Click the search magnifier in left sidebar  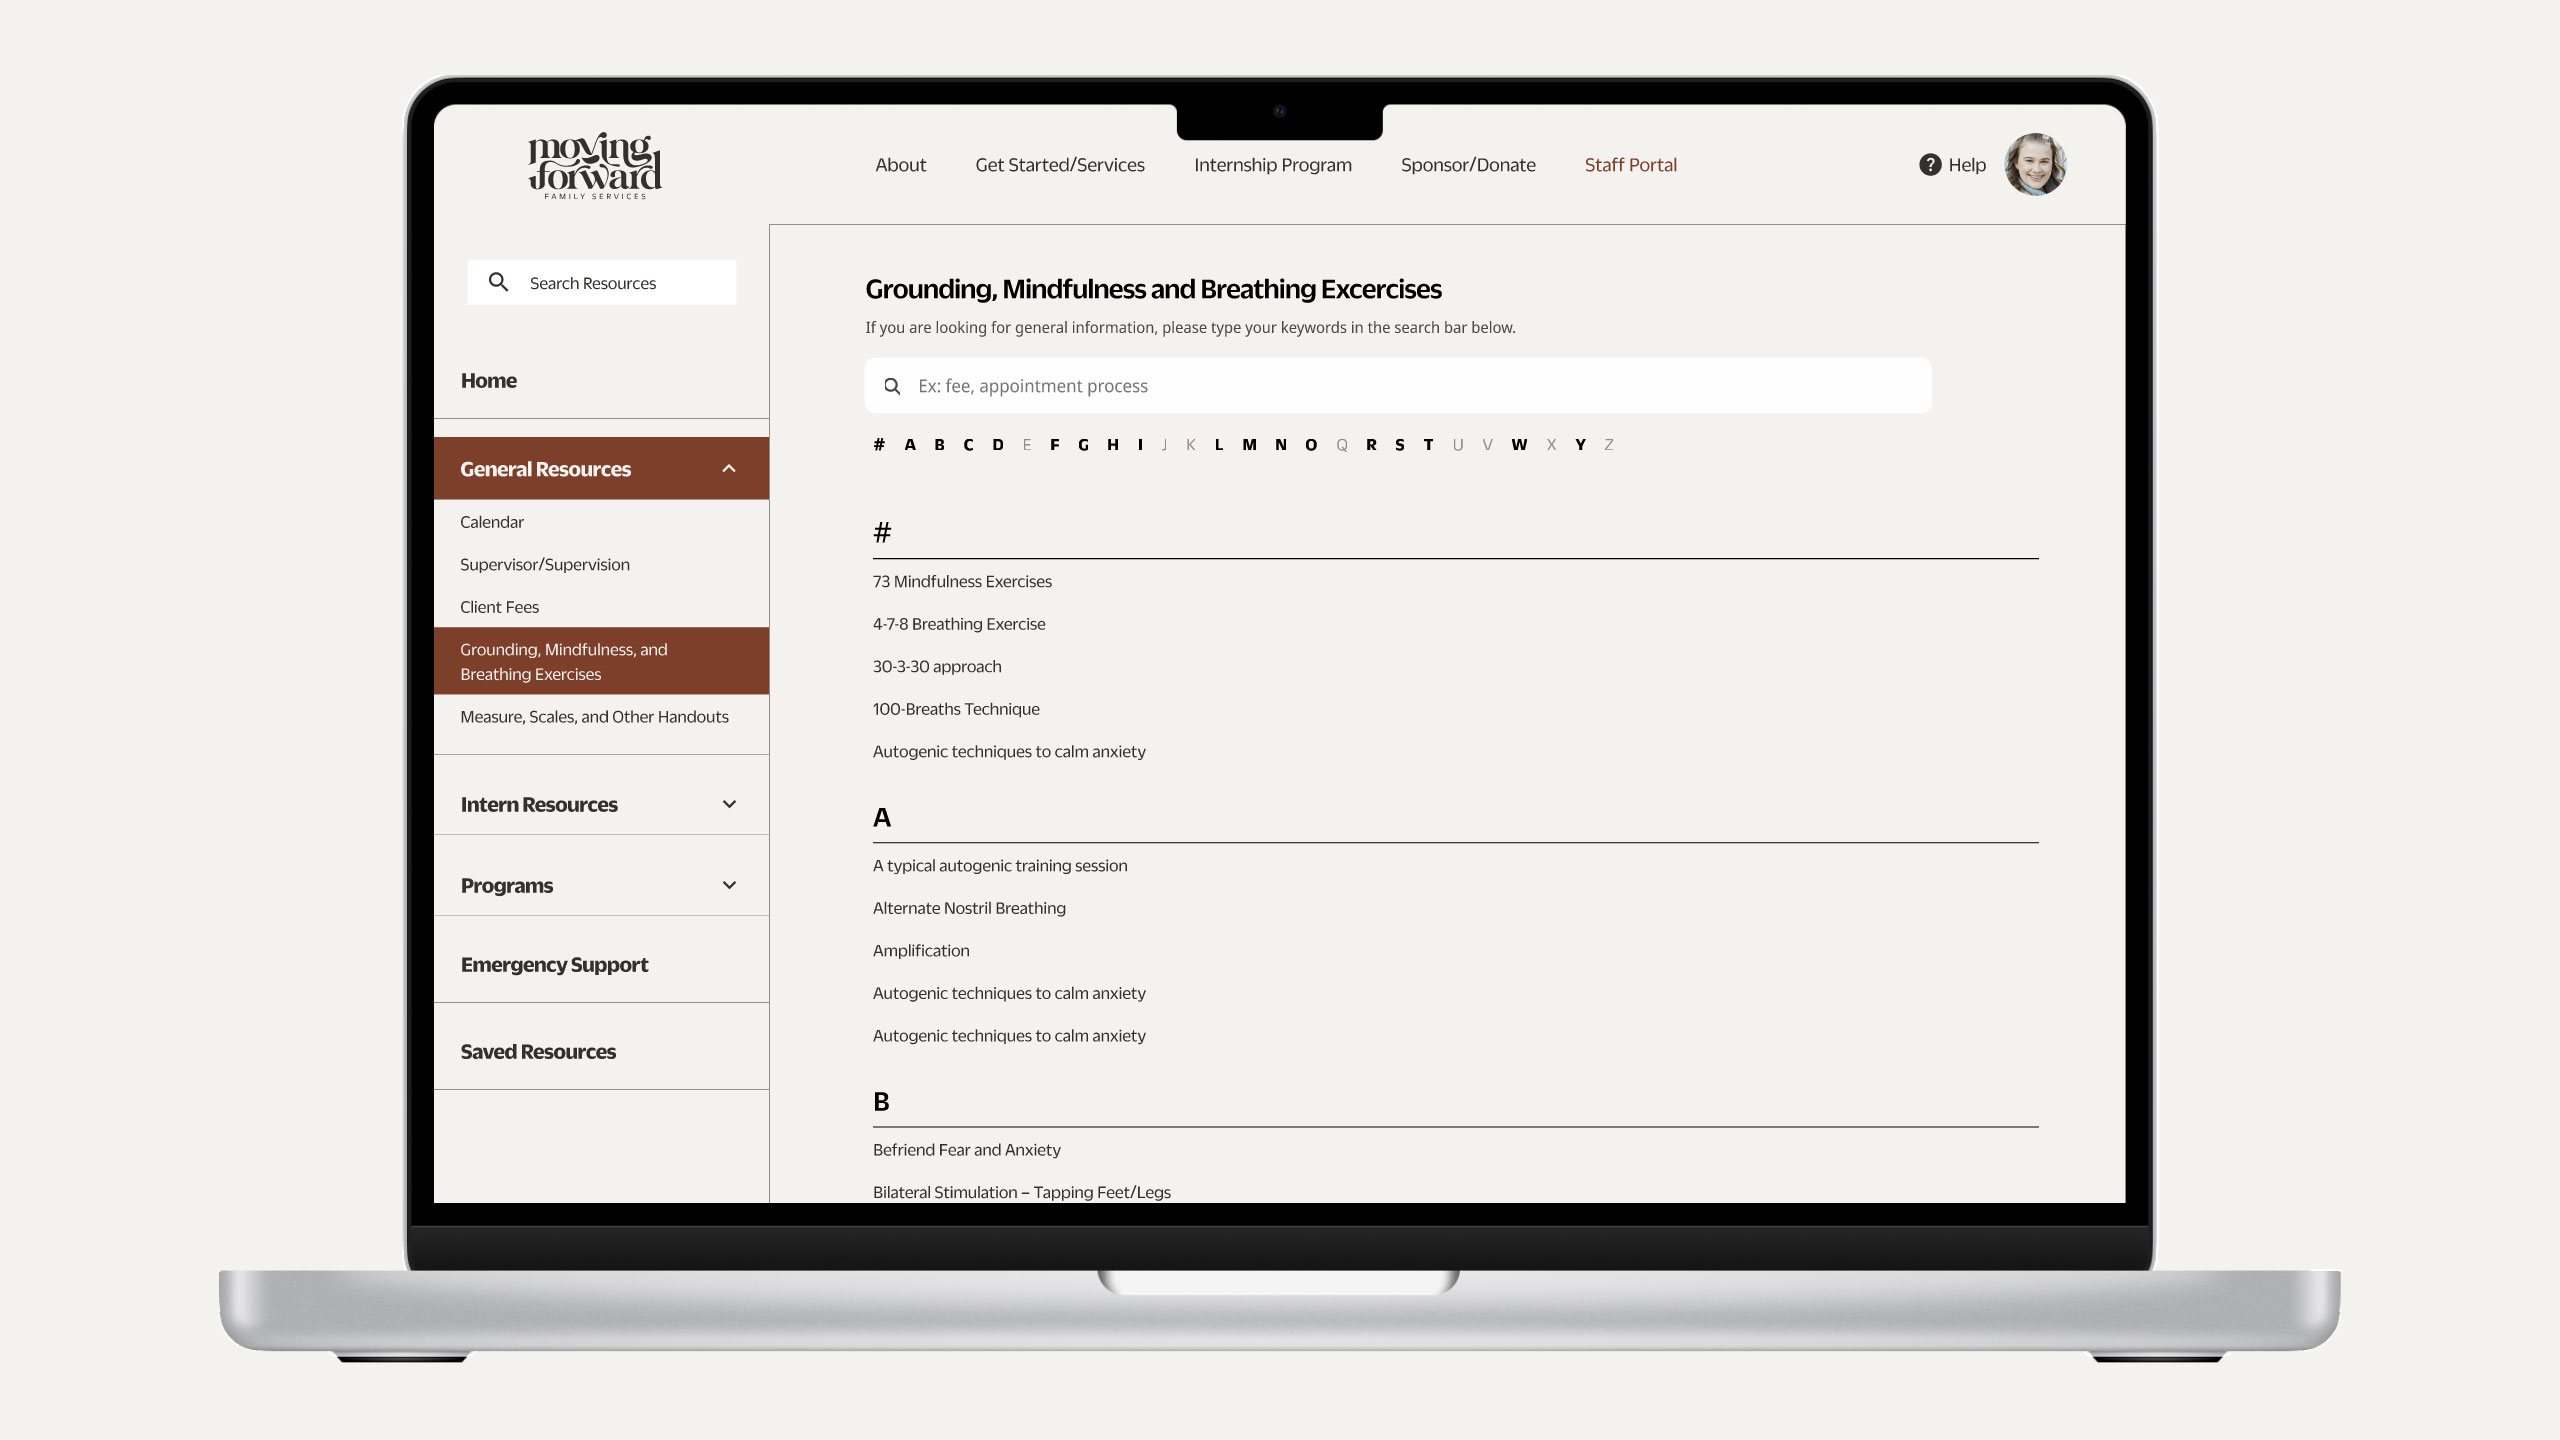pos(499,281)
